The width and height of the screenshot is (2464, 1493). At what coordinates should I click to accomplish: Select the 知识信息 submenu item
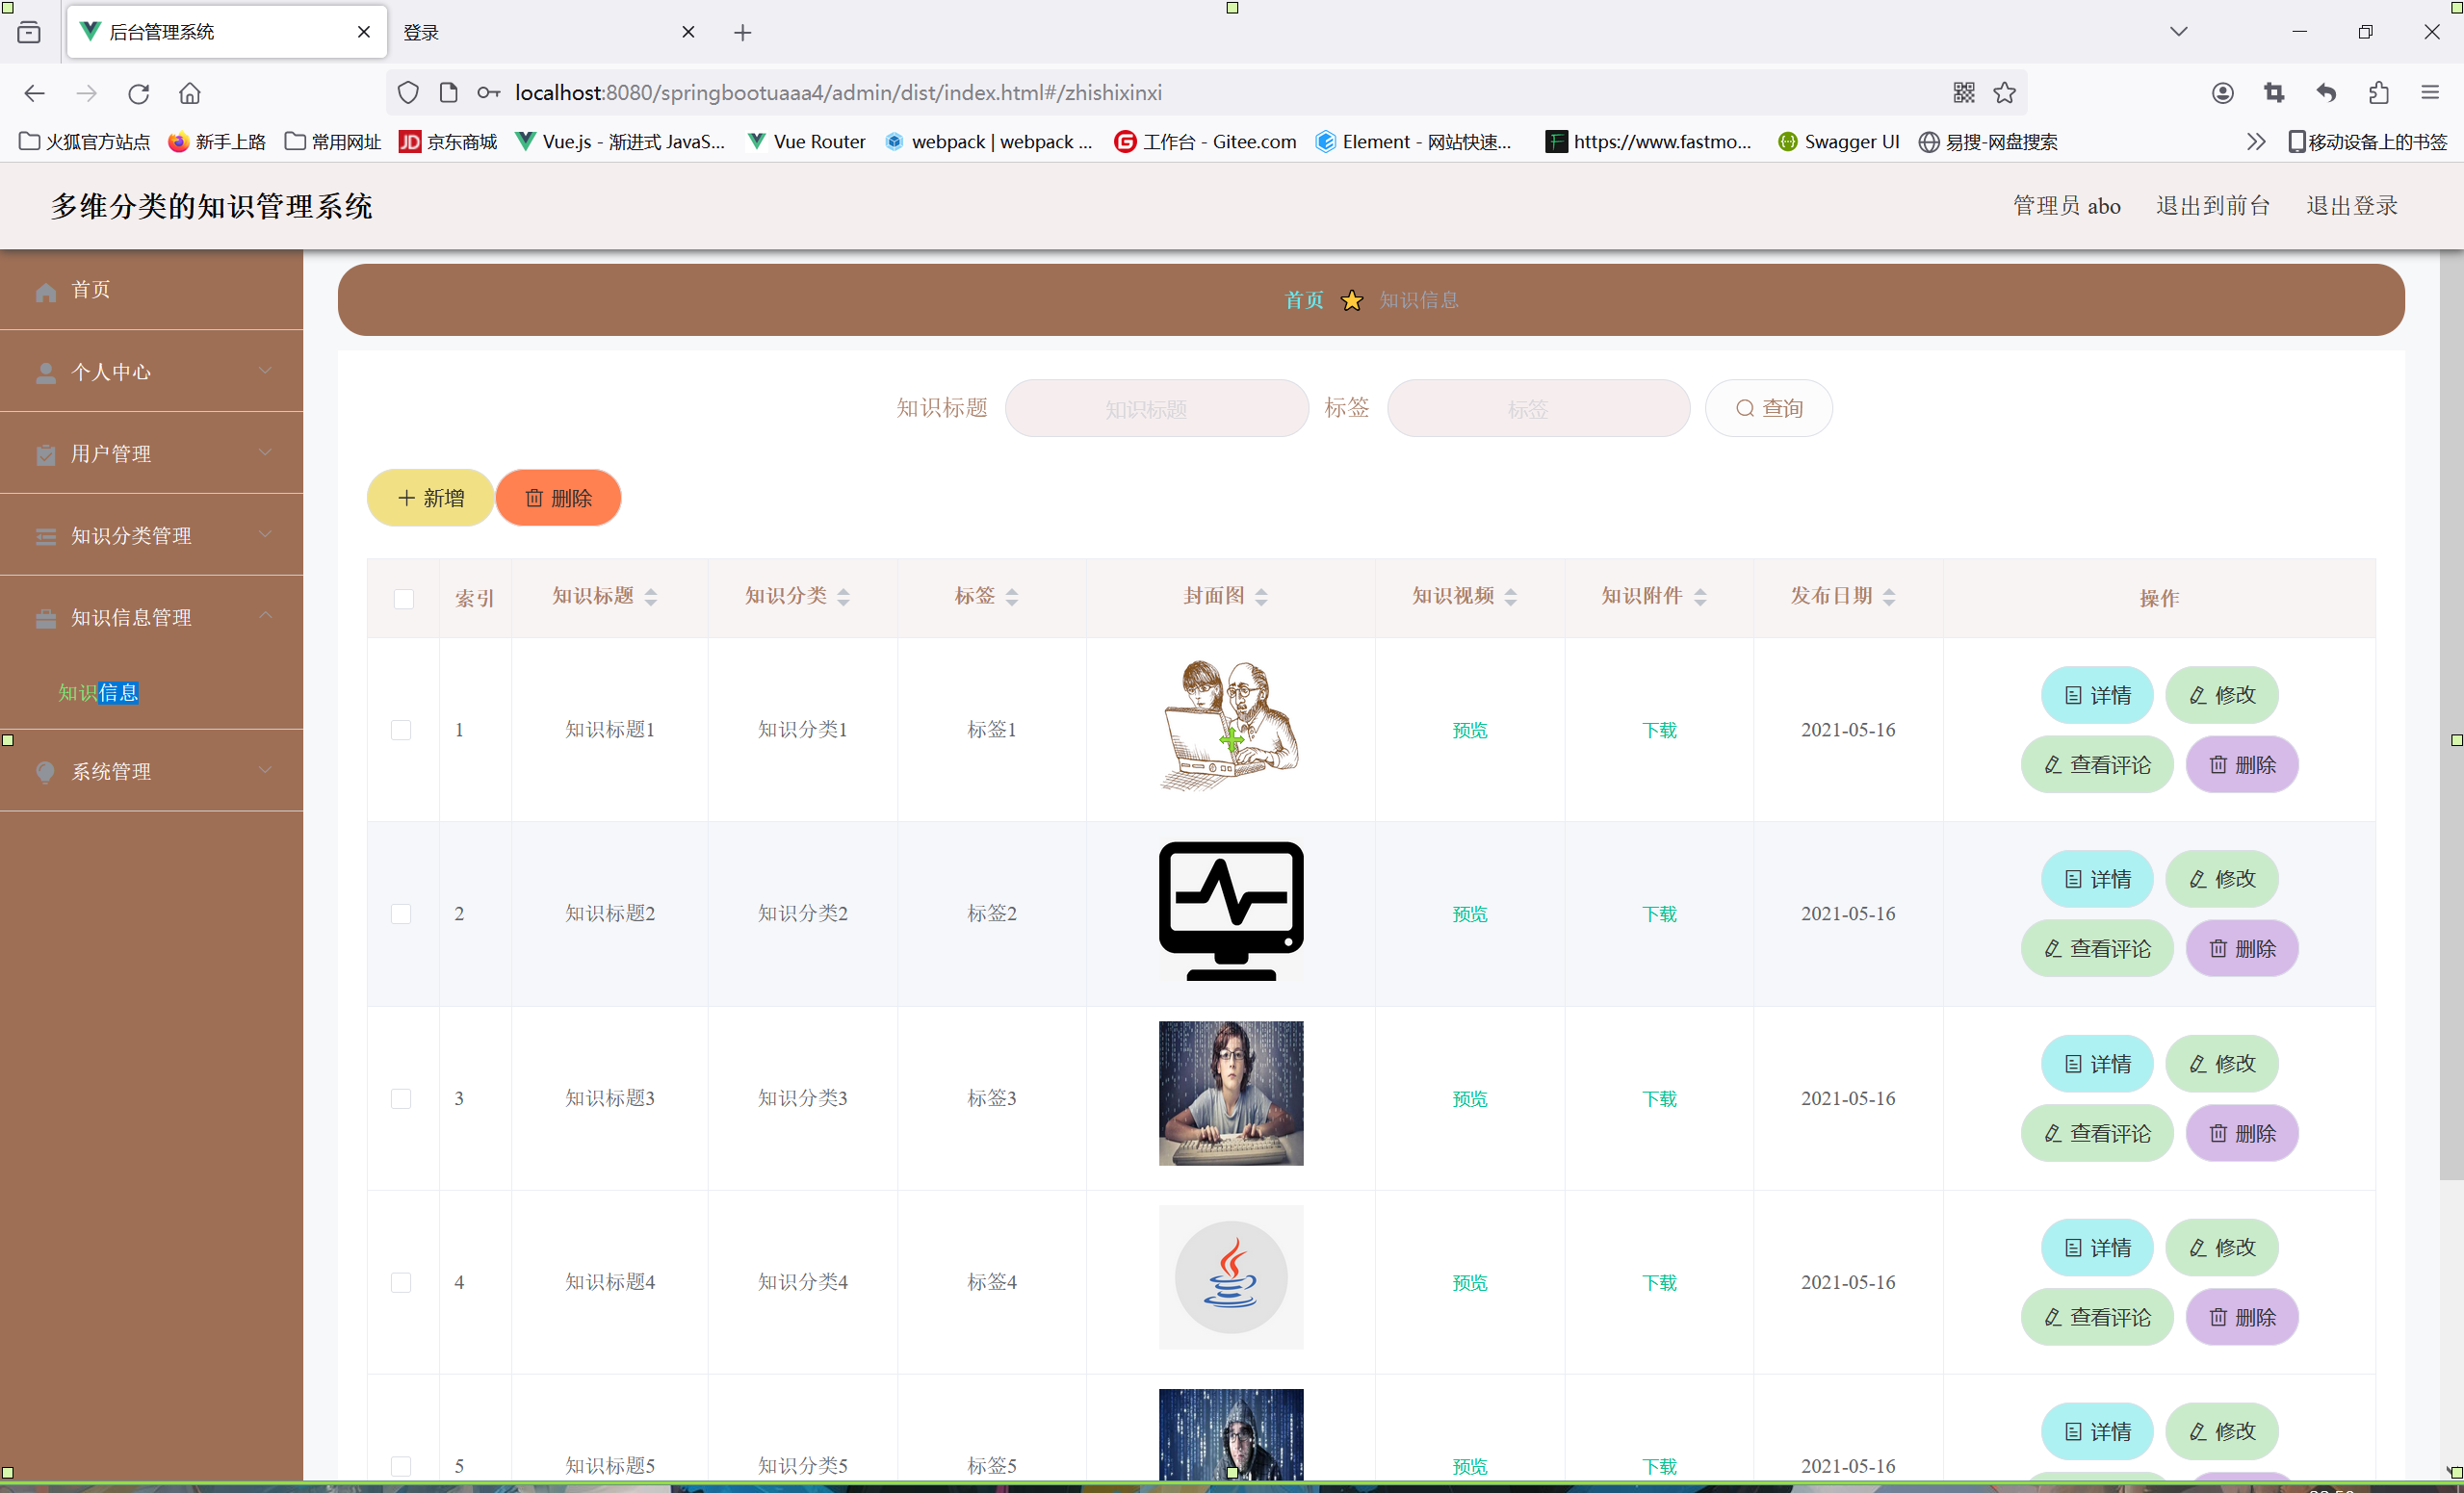[98, 692]
